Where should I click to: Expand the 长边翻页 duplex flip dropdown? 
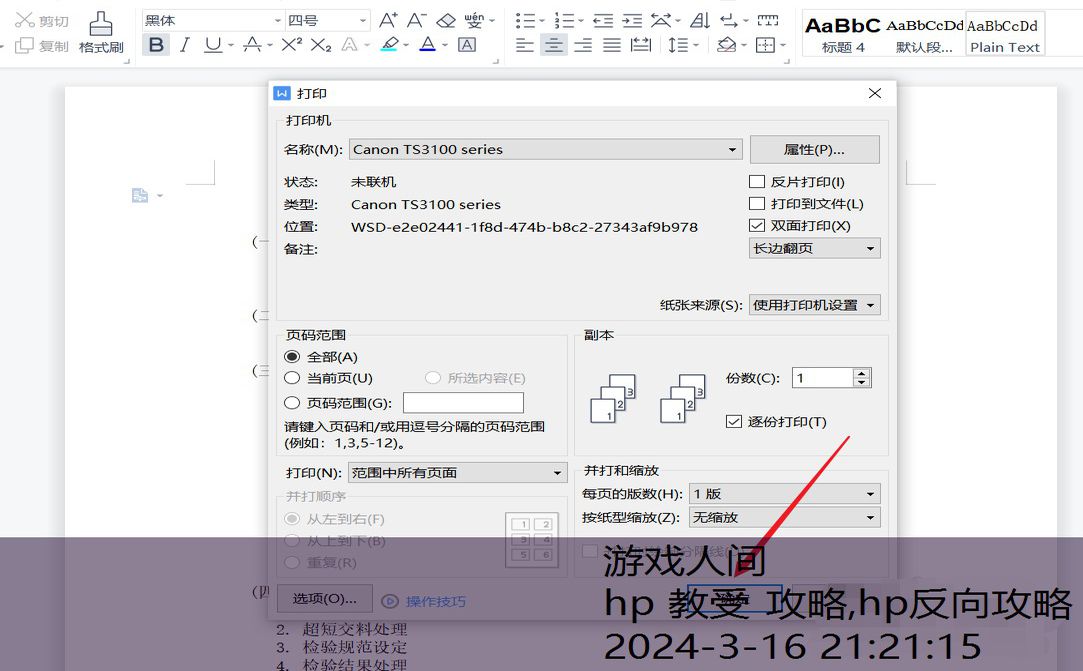point(814,248)
